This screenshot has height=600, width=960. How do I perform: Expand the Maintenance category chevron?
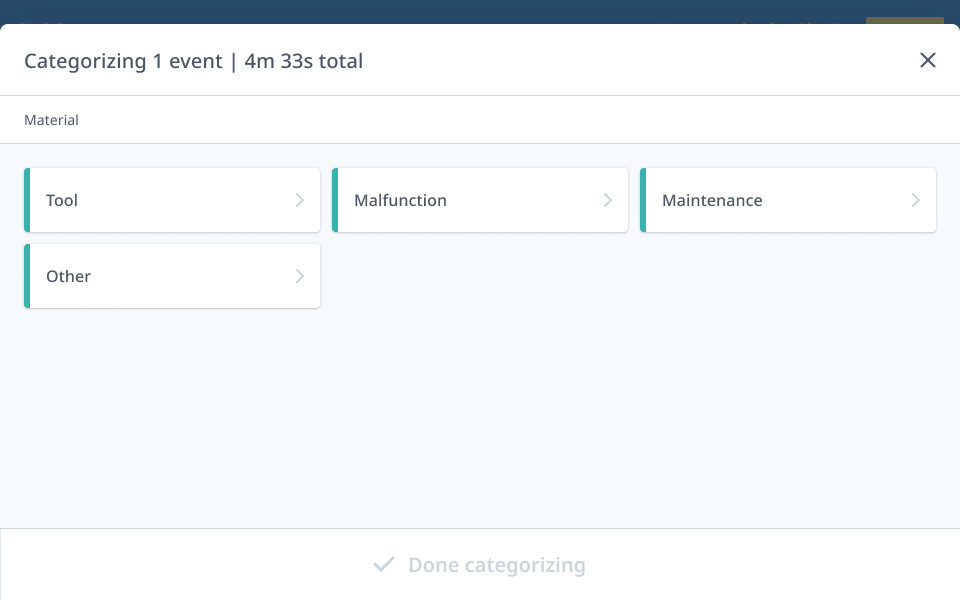916,200
